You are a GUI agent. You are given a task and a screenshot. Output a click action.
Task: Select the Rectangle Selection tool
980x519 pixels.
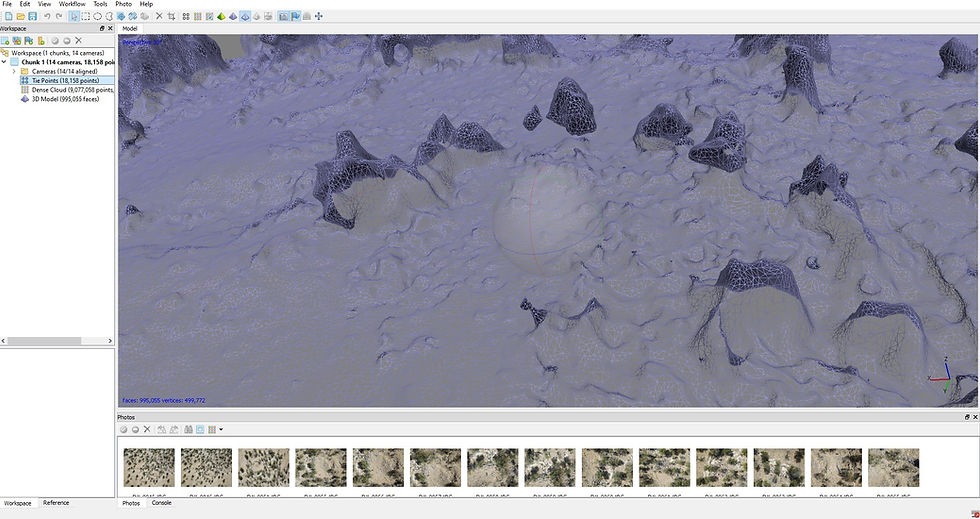click(86, 16)
